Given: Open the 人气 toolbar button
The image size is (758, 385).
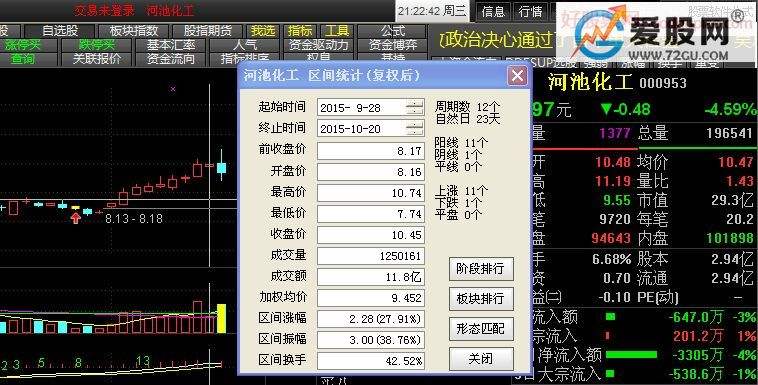Looking at the screenshot, I should tap(245, 45).
